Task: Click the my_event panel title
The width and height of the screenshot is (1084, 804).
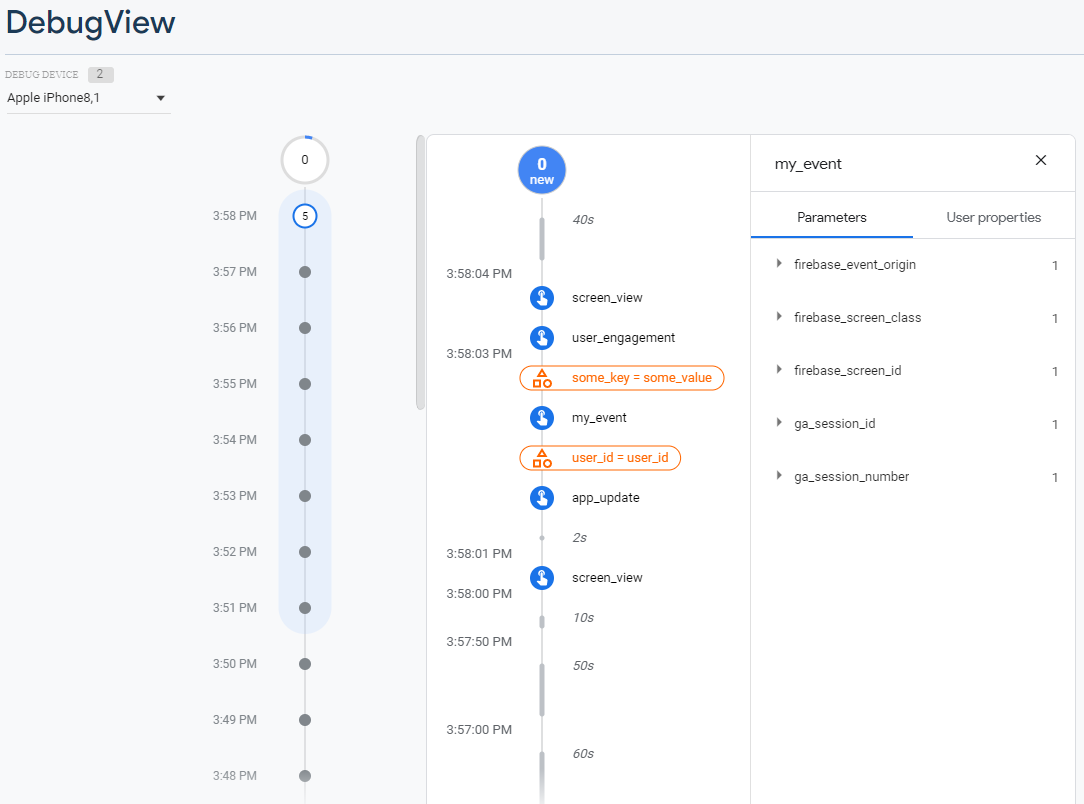Action: pyautogui.click(x=808, y=165)
